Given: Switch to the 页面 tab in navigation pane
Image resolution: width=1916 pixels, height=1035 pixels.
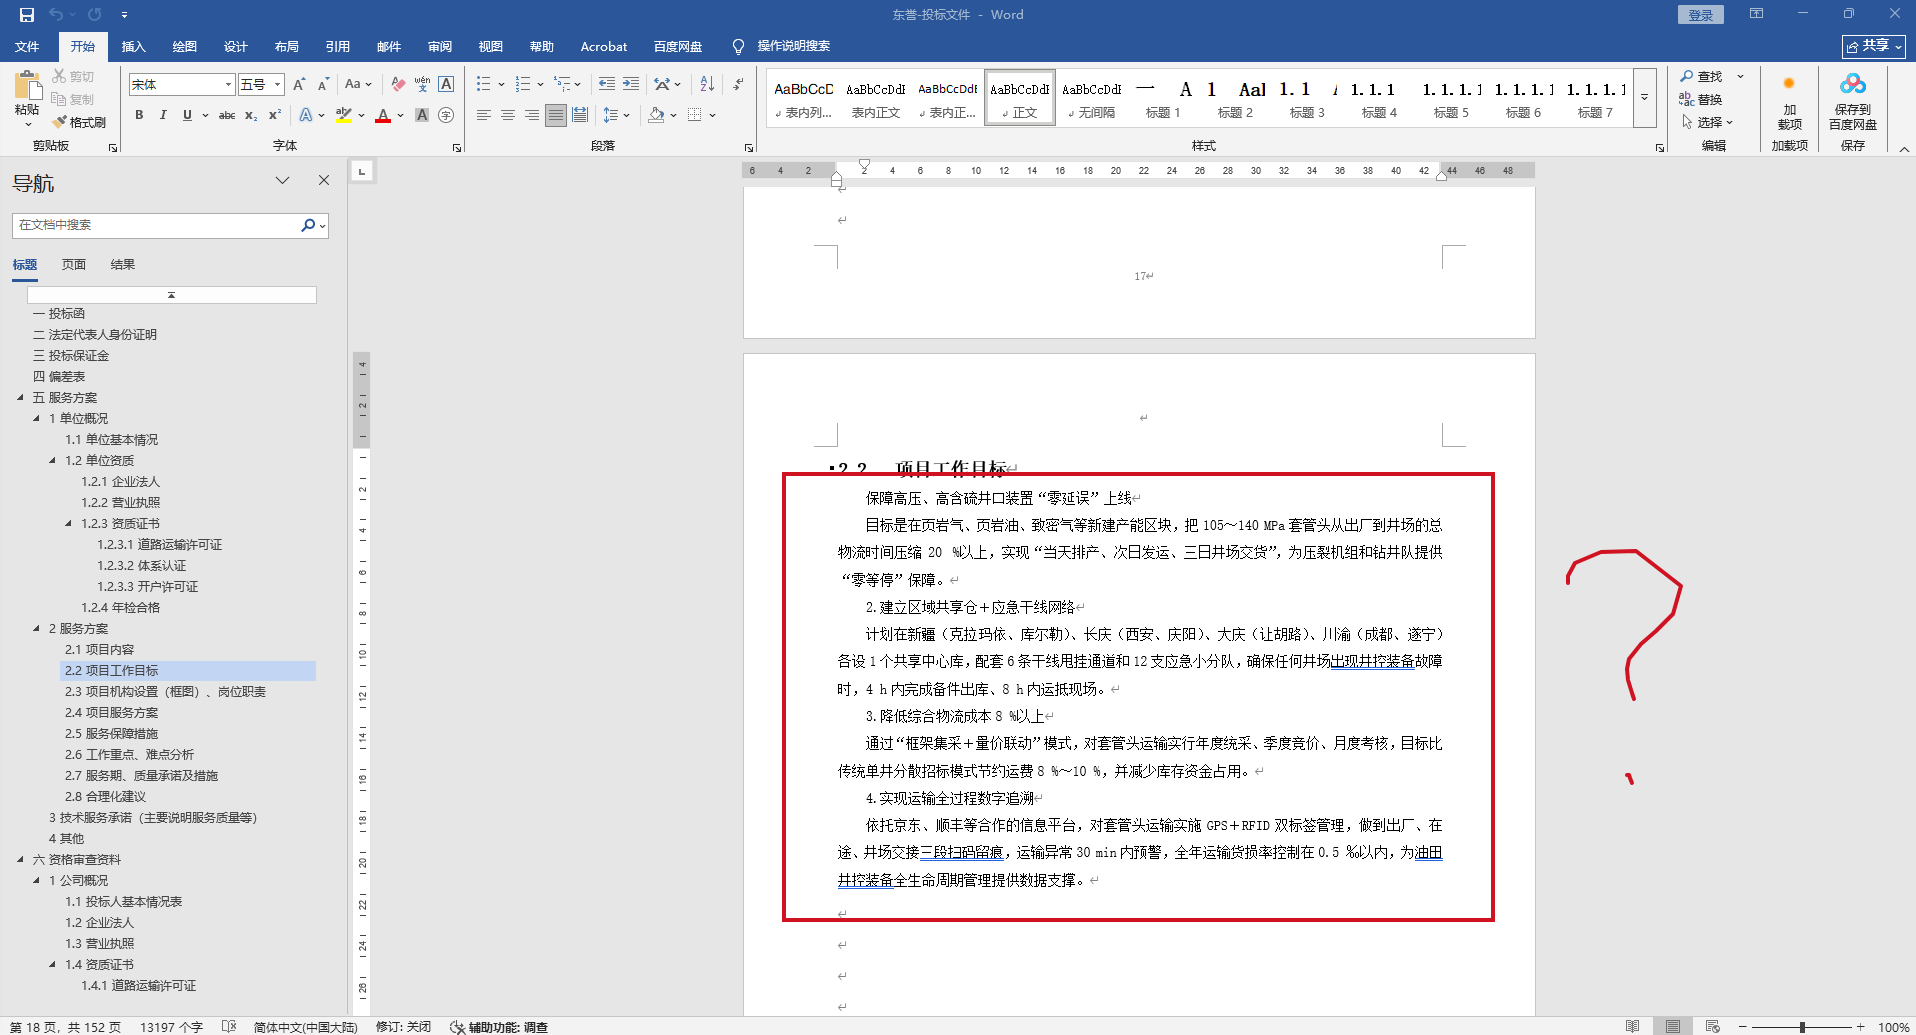Looking at the screenshot, I should click(x=73, y=265).
